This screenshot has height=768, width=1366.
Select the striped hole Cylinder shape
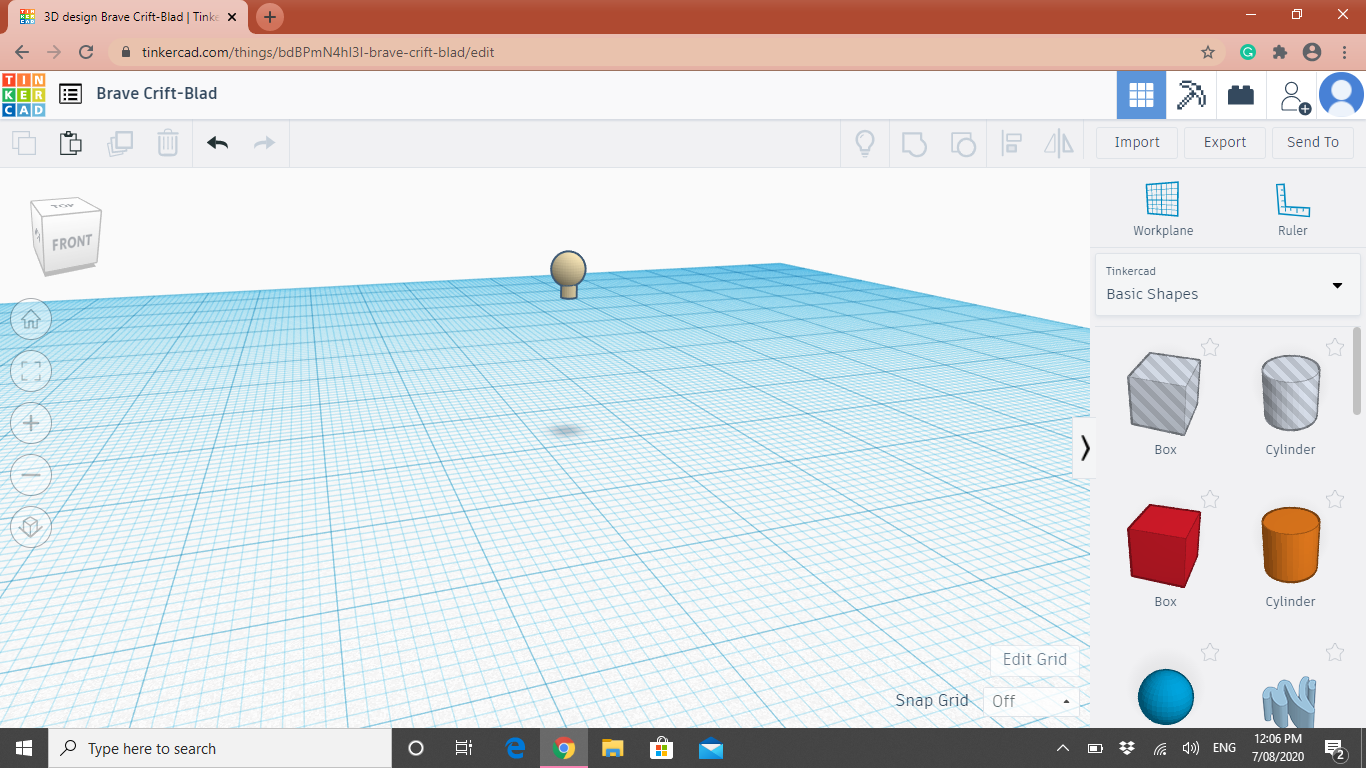[x=1290, y=393]
